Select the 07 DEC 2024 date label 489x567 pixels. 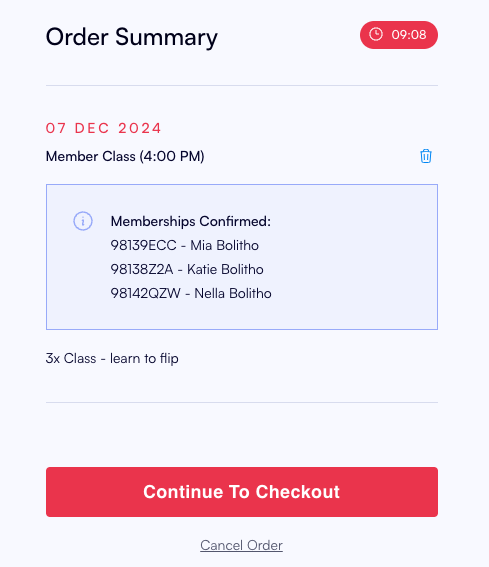click(103, 128)
